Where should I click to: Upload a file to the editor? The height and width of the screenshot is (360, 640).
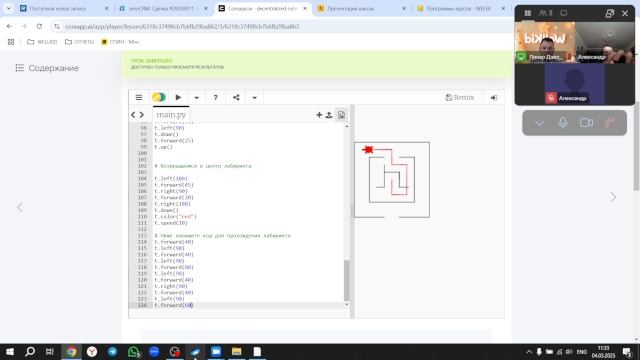pos(329,115)
